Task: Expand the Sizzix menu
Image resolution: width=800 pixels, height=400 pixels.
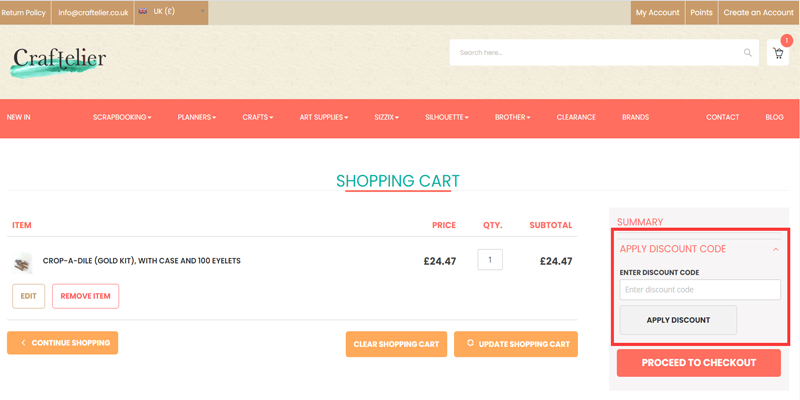Action: 386,117
